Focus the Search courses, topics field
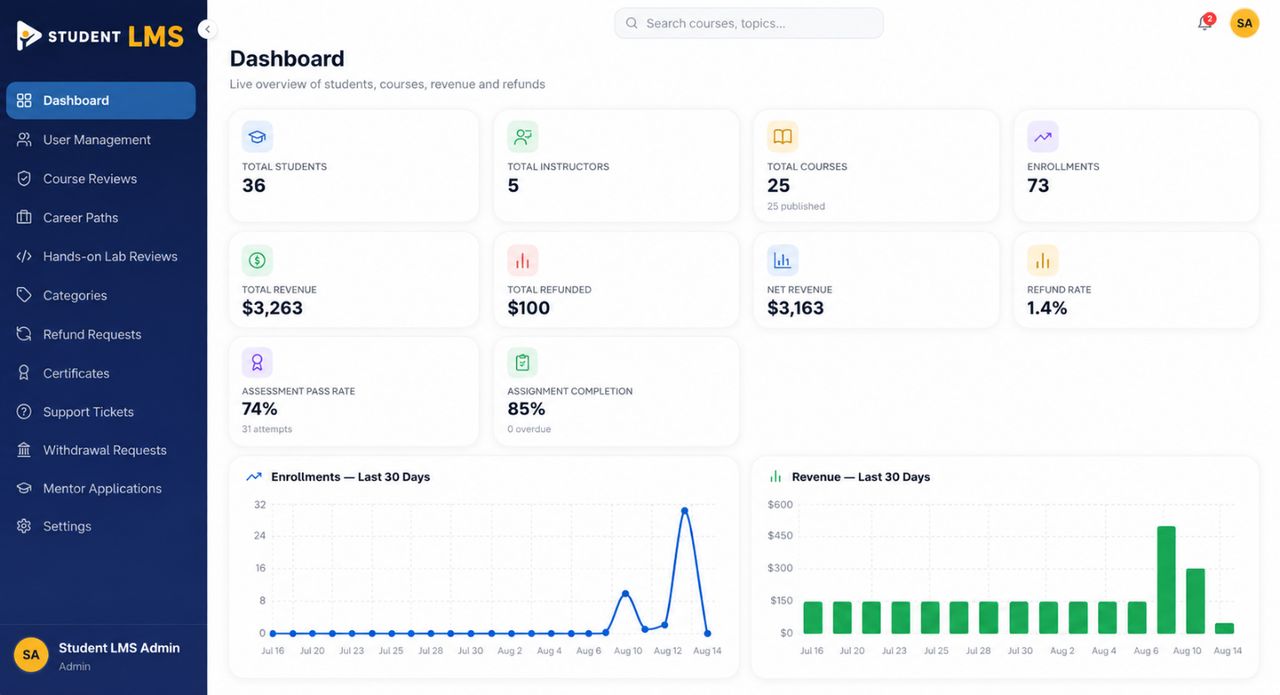Image resolution: width=1280 pixels, height=695 pixels. click(x=749, y=23)
